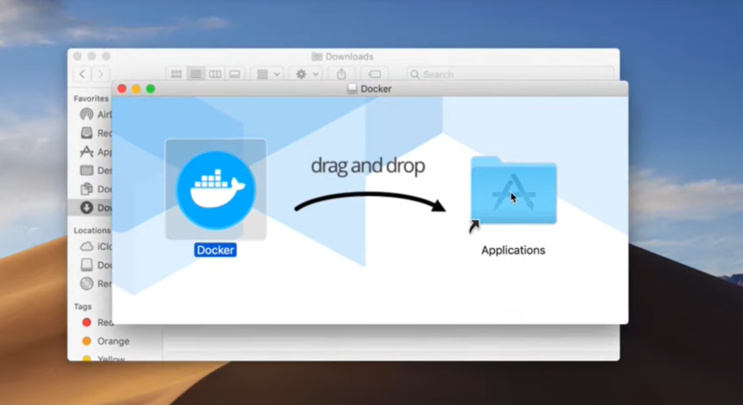743x405 pixels.
Task: Open the Action gear dropdown menu
Action: point(305,74)
